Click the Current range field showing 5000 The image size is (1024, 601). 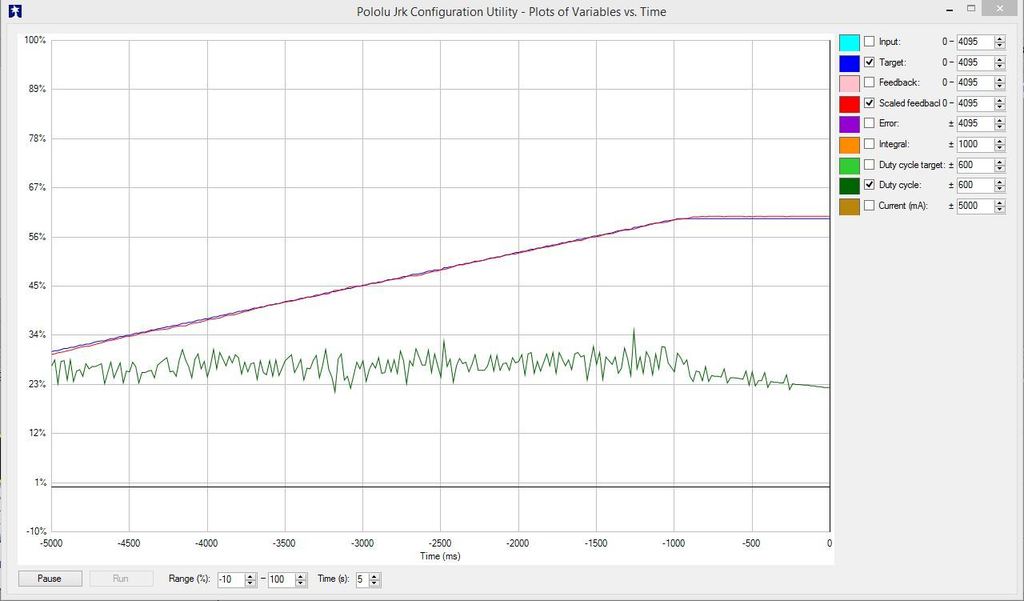[x=975, y=206]
